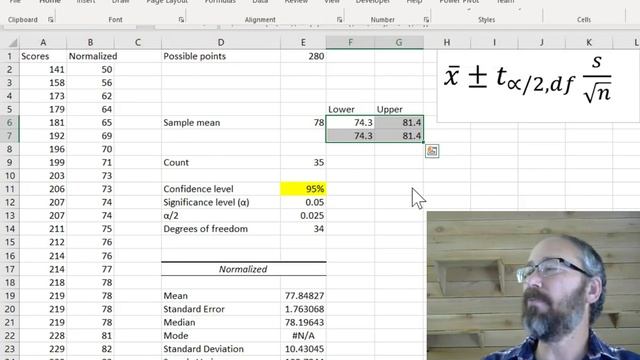Select column F header
640x360 pixels.
(350, 42)
